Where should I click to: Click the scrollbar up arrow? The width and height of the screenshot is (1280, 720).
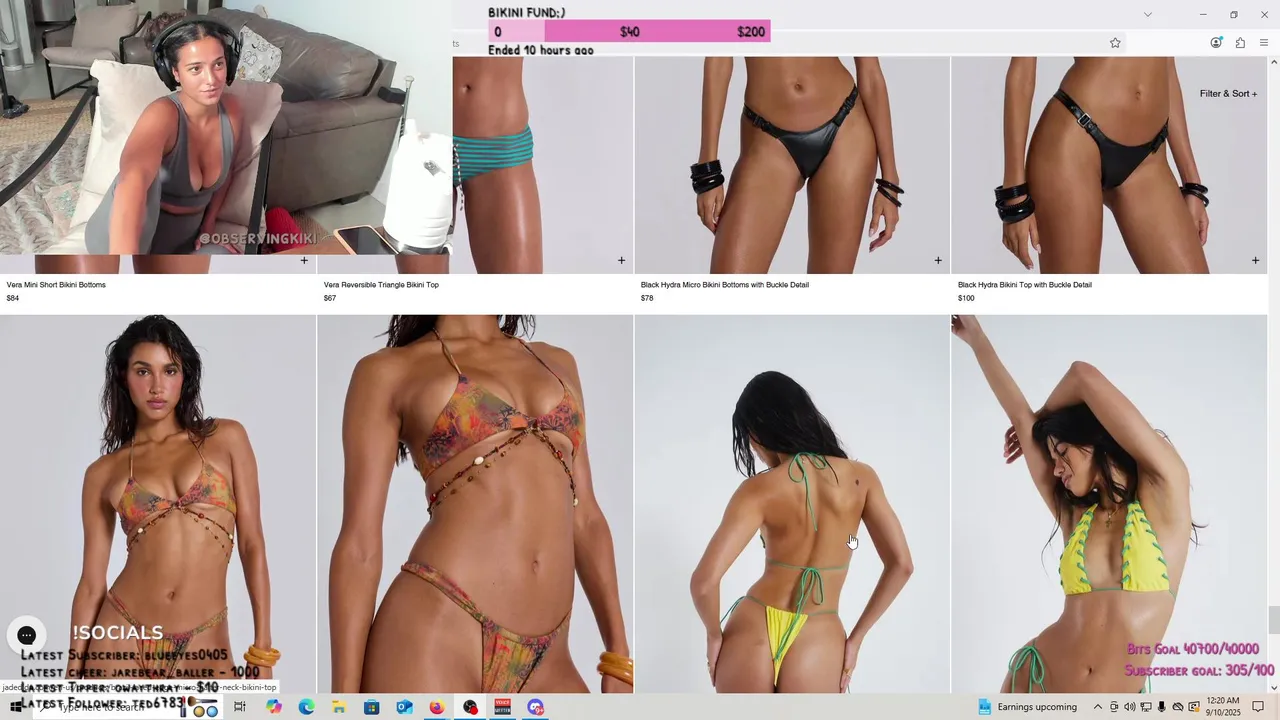(1274, 62)
